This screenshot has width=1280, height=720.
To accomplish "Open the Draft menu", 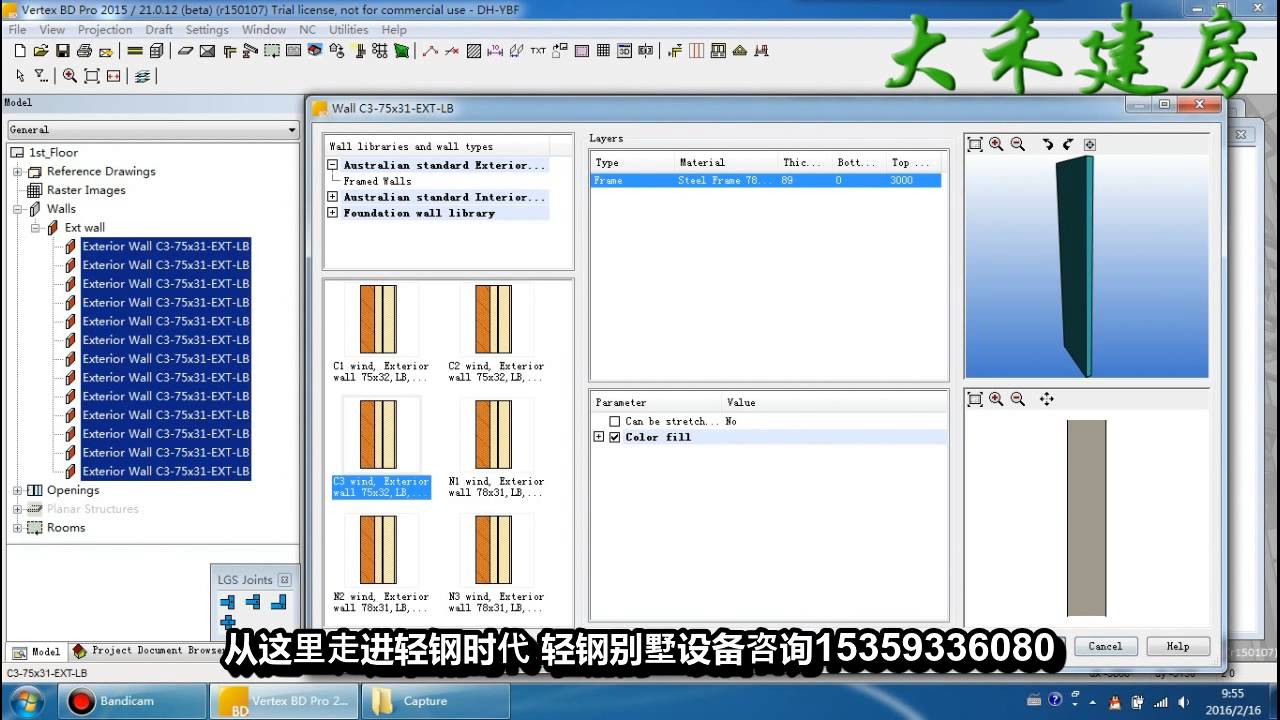I will click(159, 30).
